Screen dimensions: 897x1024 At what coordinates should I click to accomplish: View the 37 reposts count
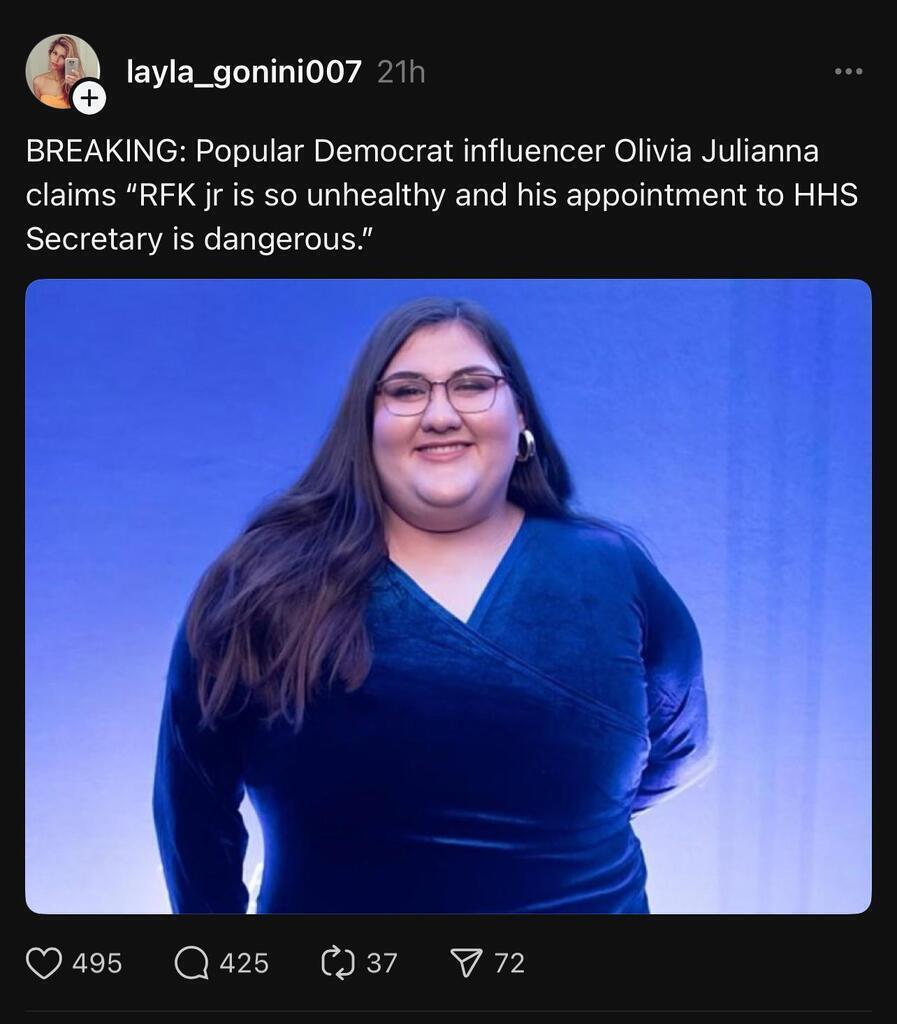(382, 963)
